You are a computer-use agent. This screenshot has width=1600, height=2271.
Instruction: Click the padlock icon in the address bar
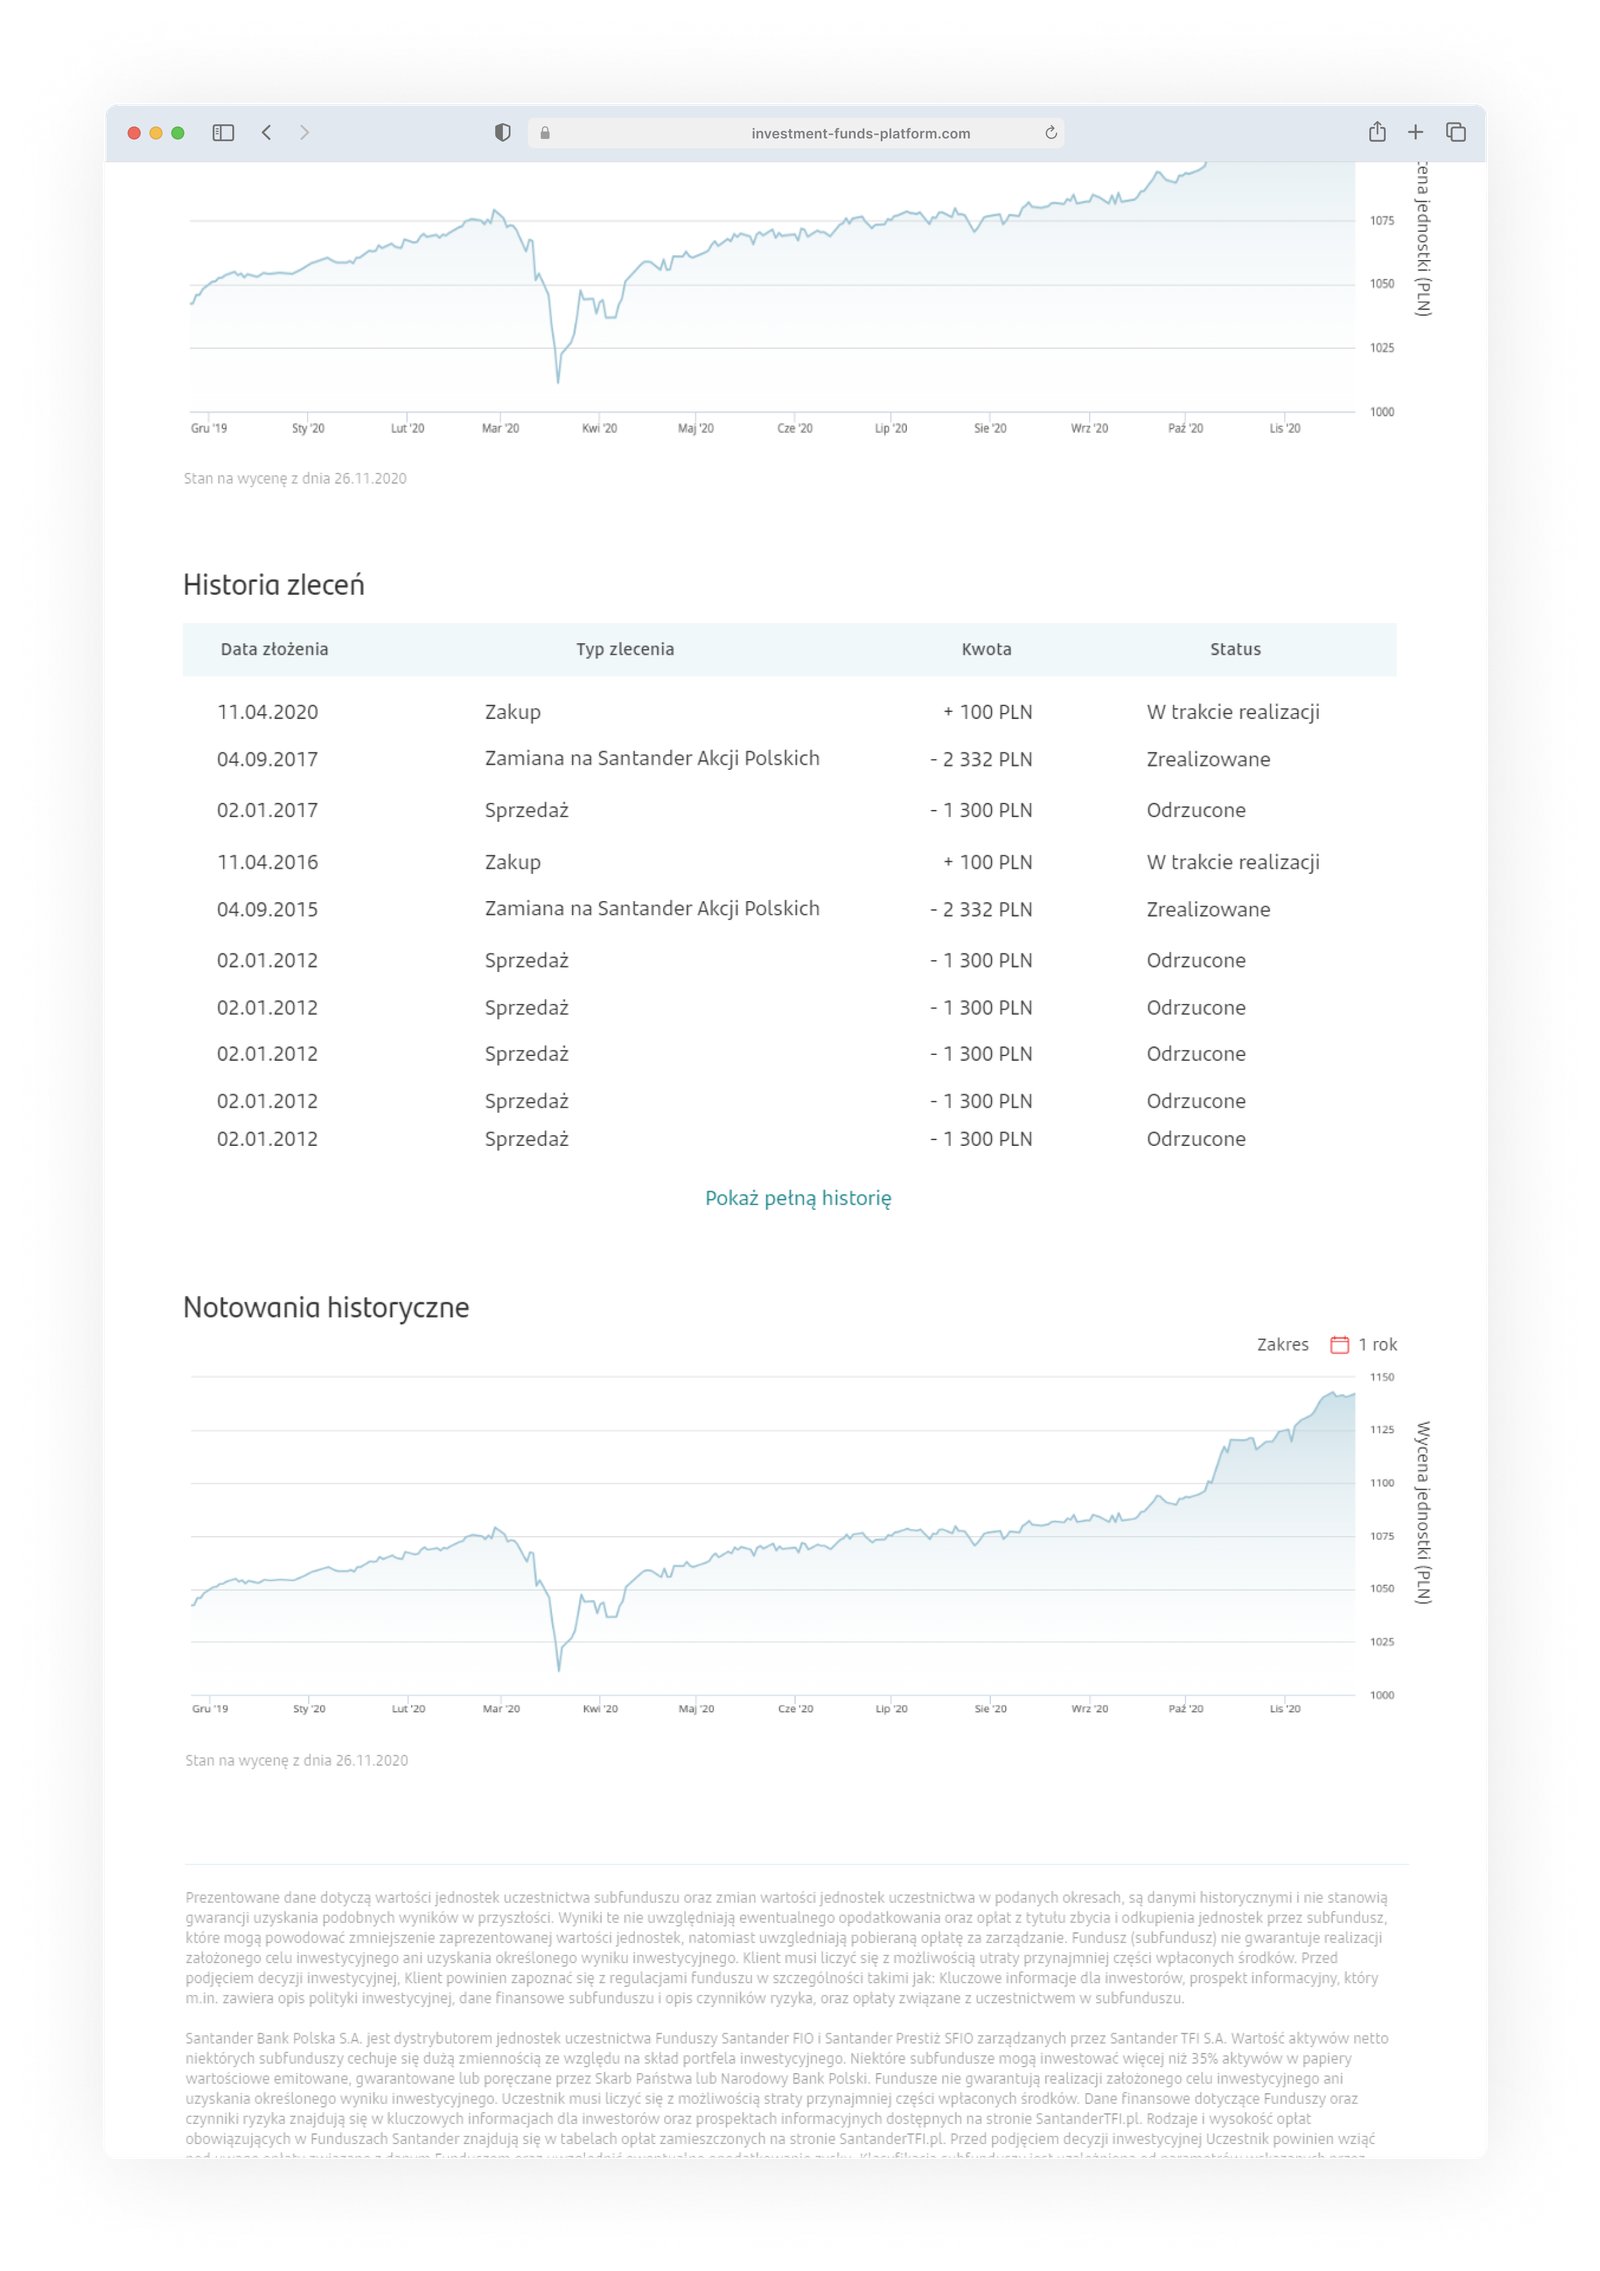tap(545, 133)
